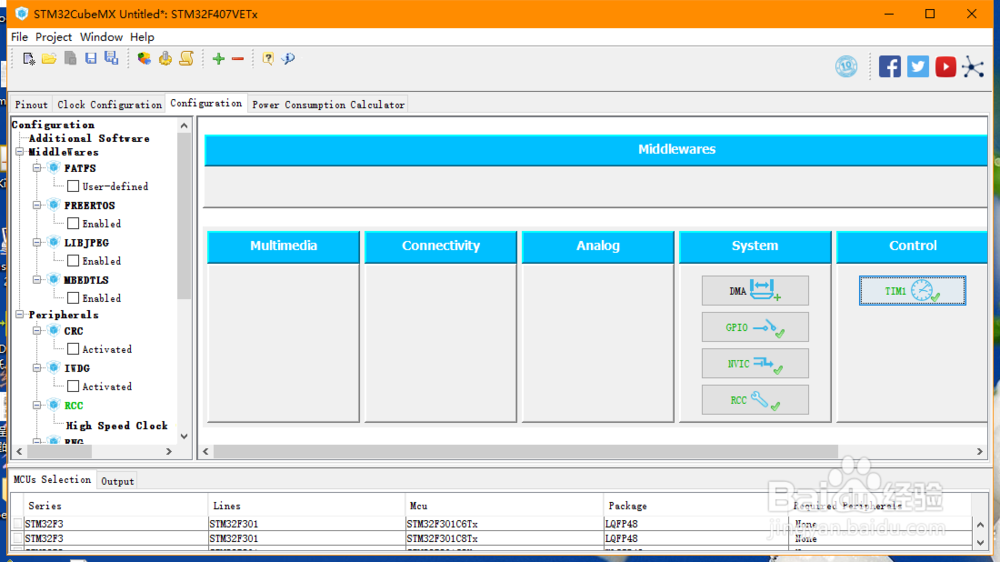Switch to the Clock Configuration tab
Image resolution: width=1000 pixels, height=562 pixels.
109,105
